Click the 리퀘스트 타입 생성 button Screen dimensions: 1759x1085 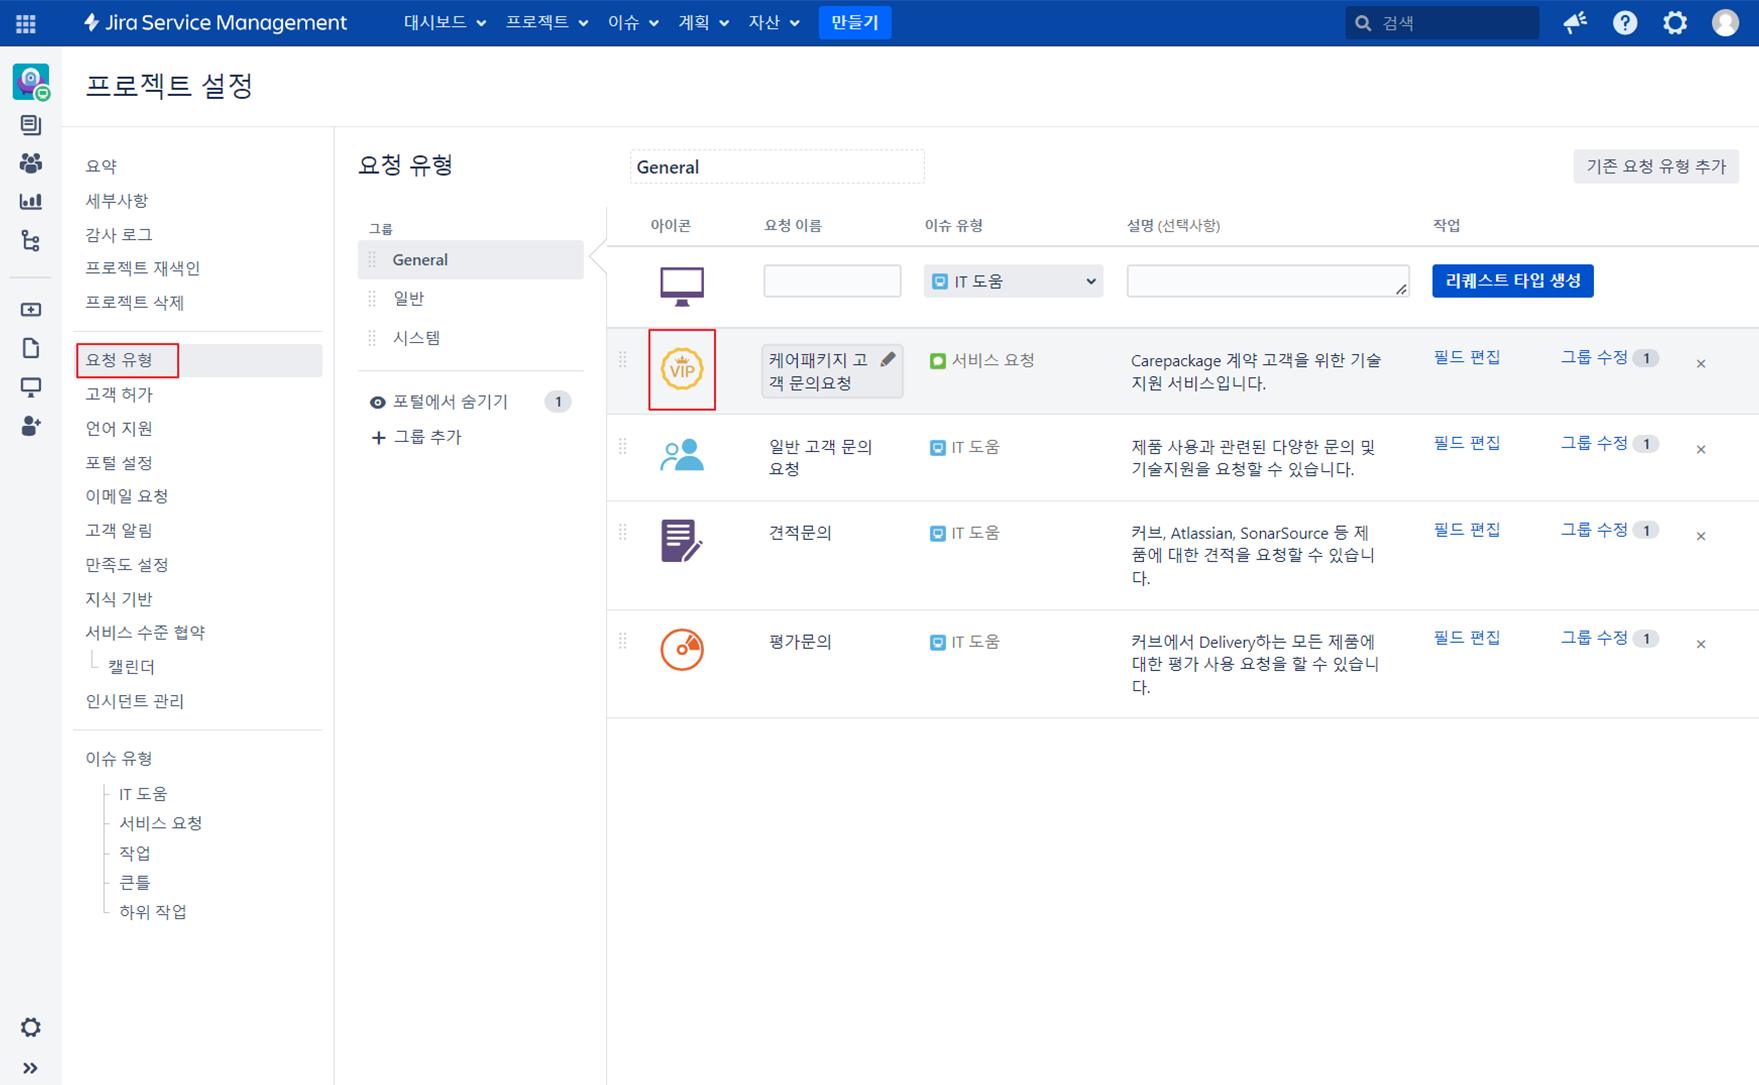pos(1512,281)
